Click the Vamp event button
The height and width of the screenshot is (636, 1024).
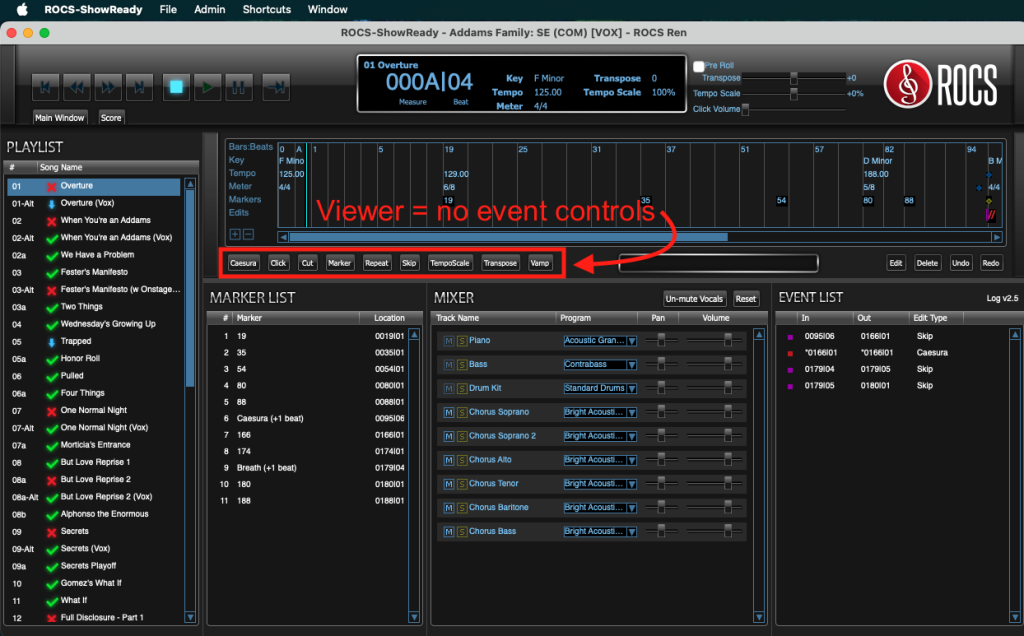pyautogui.click(x=539, y=263)
